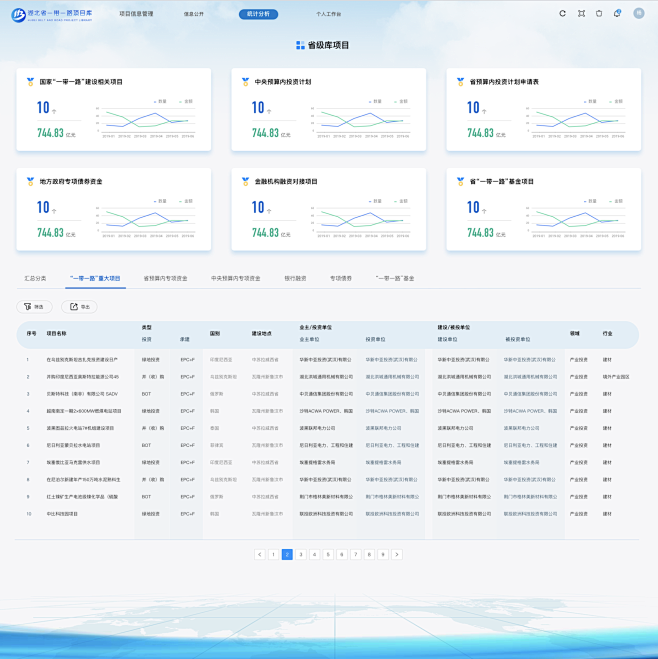
Task: Click the grid icon beside 省级库项目 title
Action: coord(300,45)
